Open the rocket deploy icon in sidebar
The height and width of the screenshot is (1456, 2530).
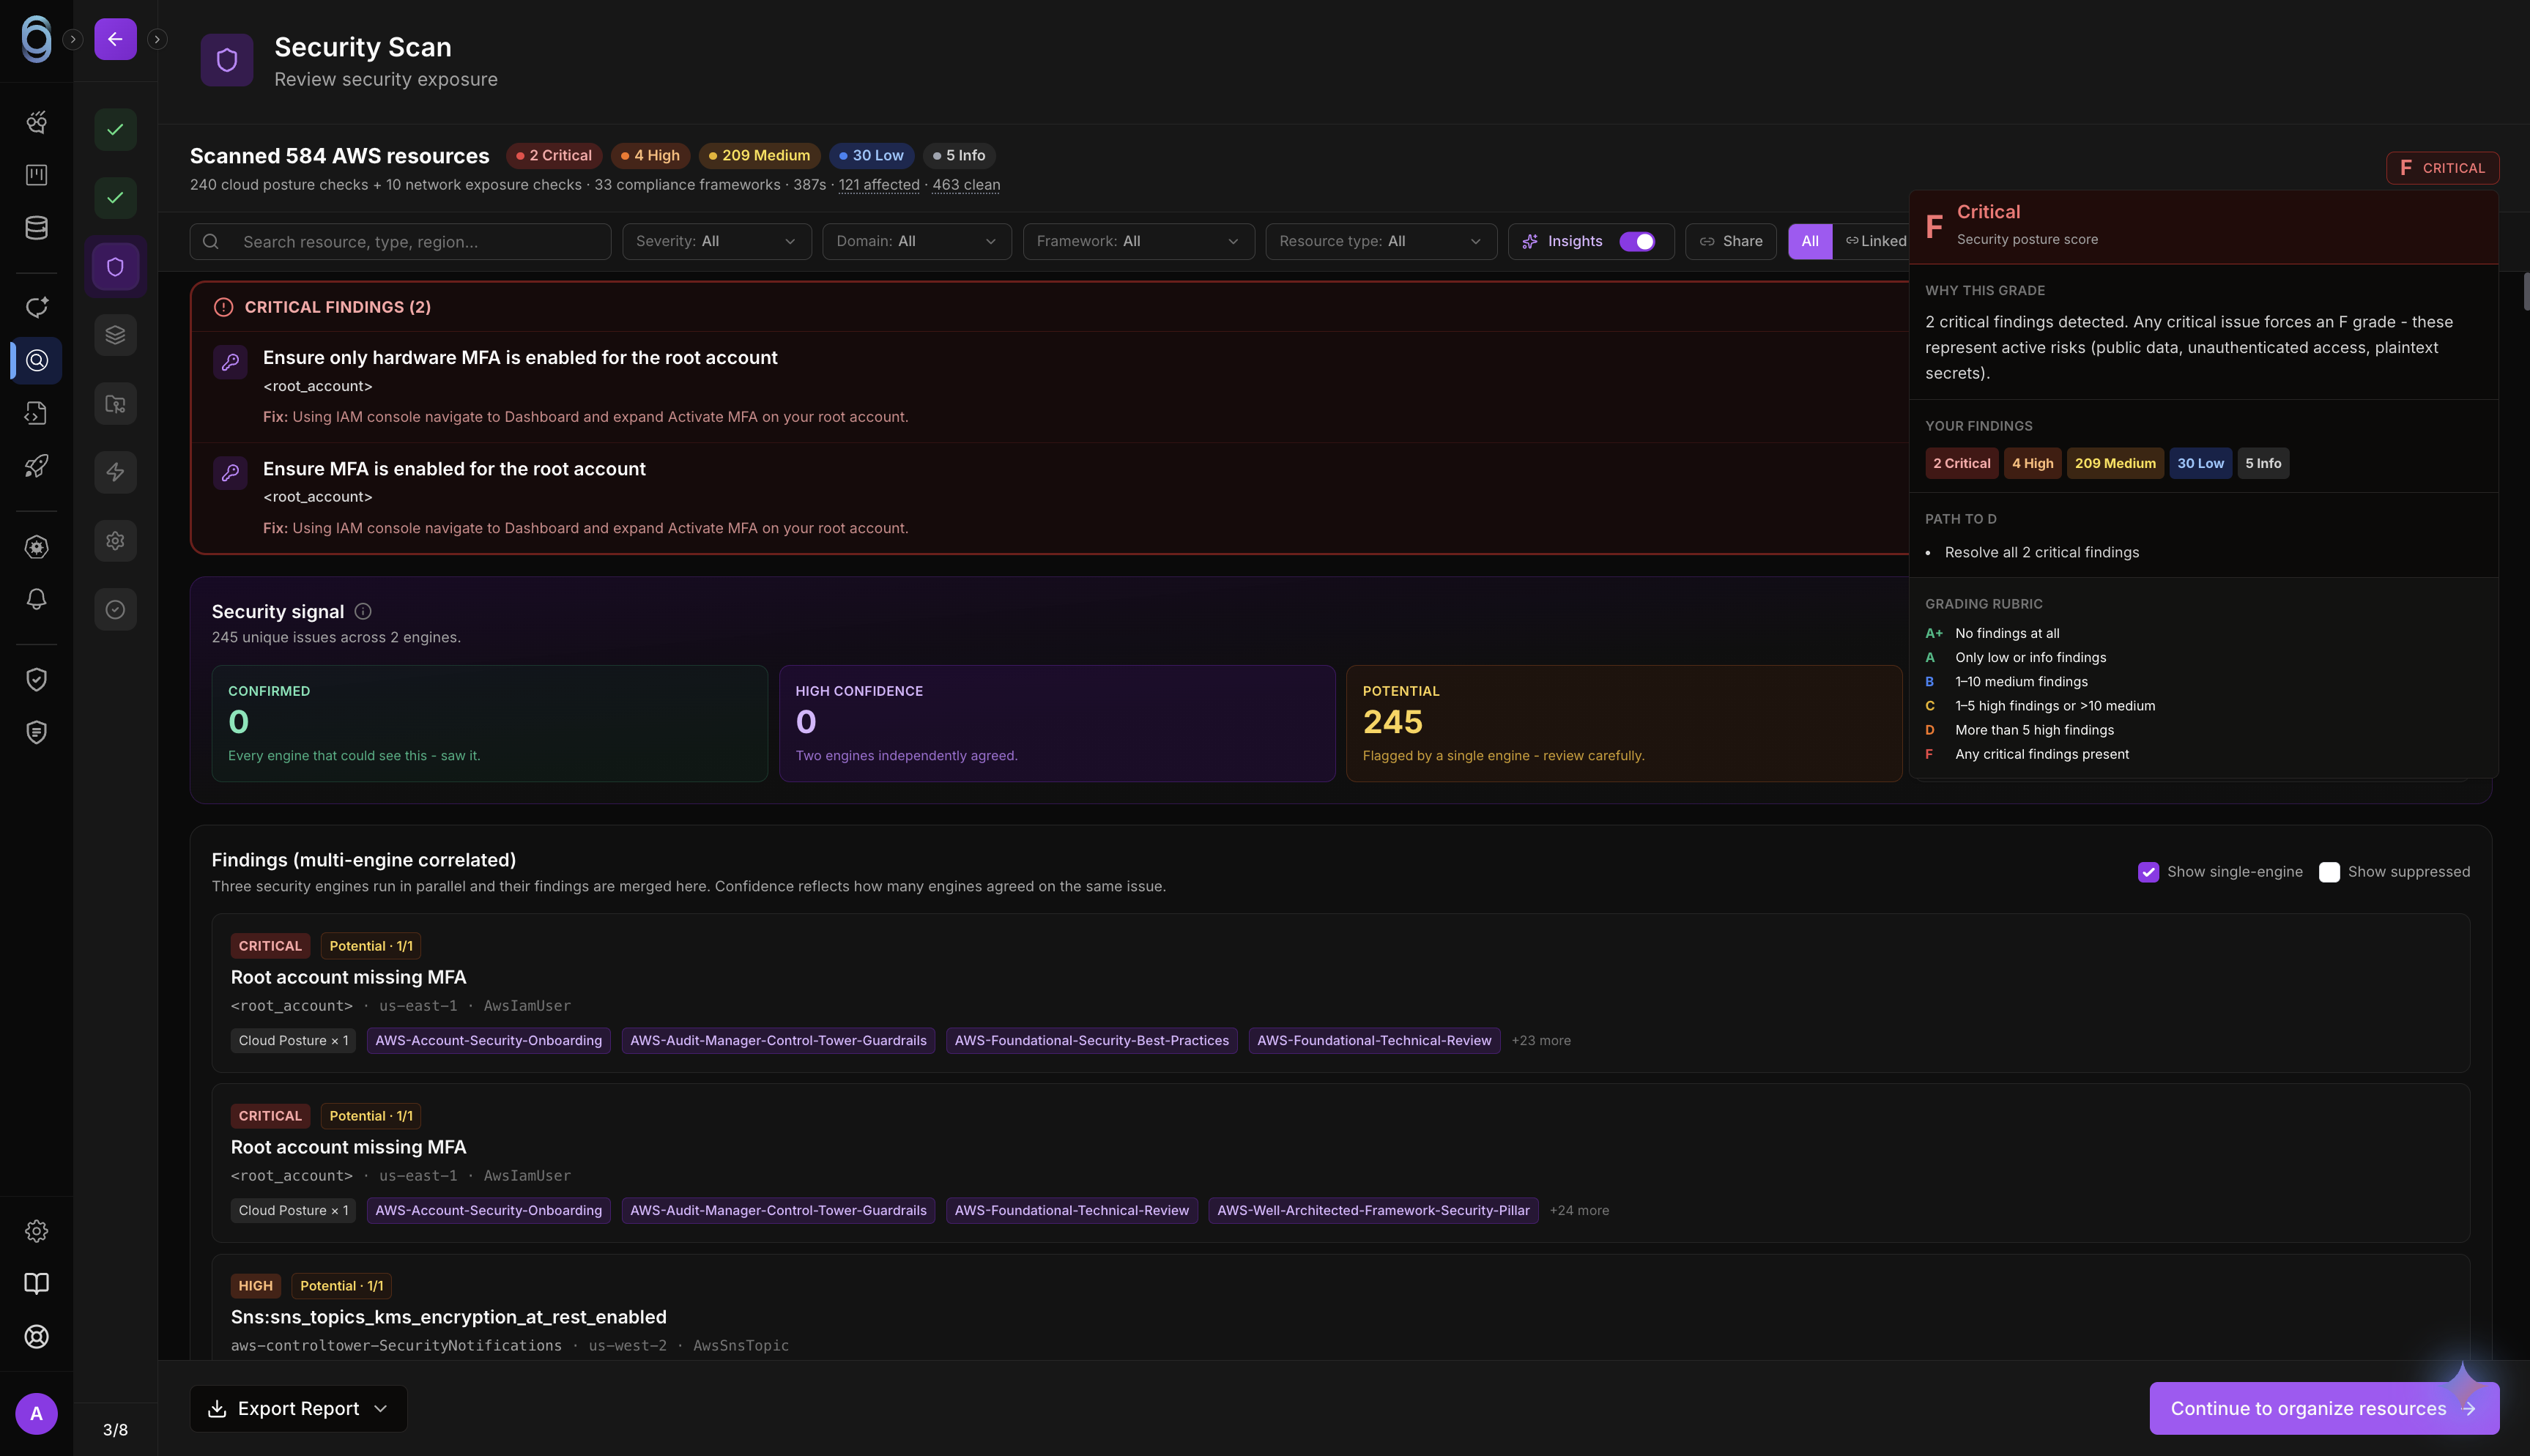36,466
